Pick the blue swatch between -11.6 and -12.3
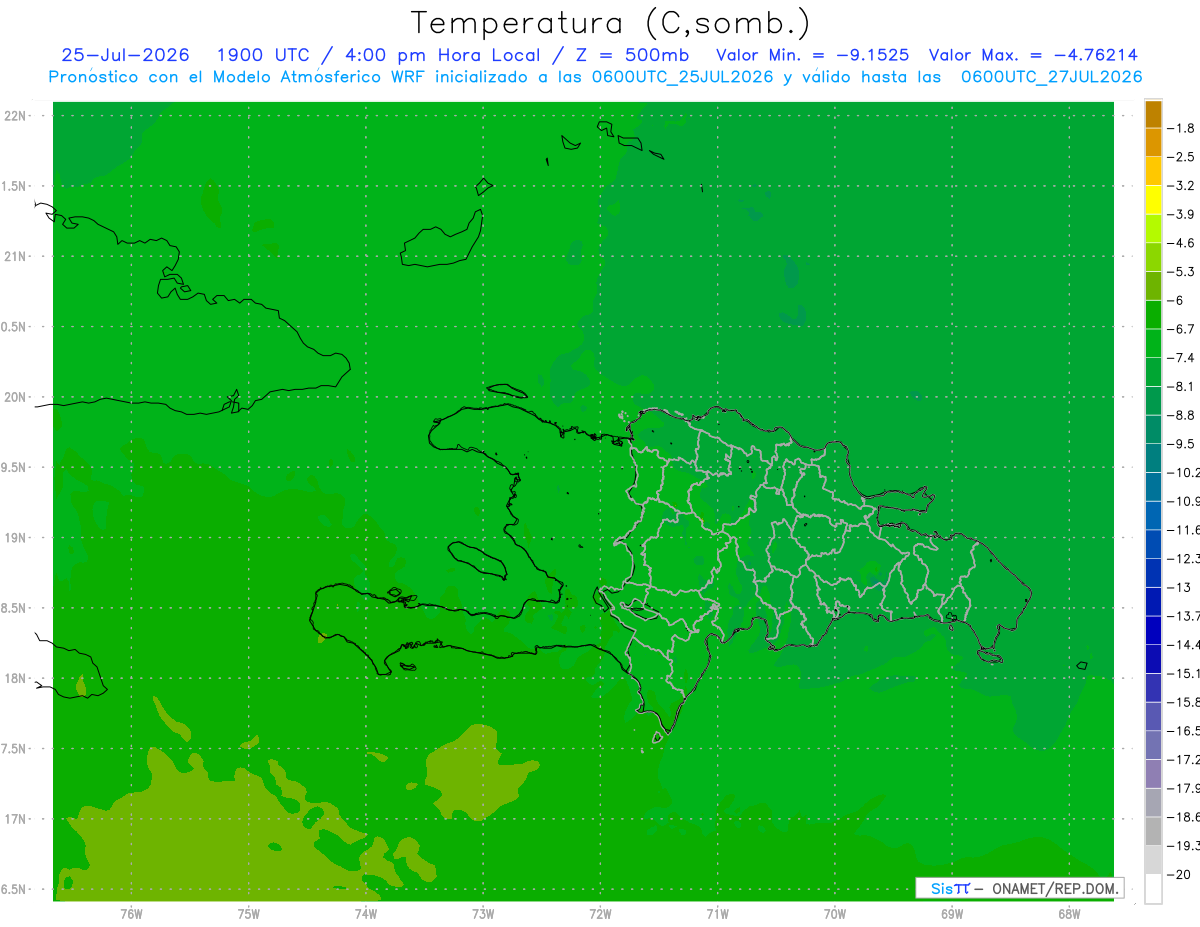This screenshot has width=1200, height=927. 1153,544
